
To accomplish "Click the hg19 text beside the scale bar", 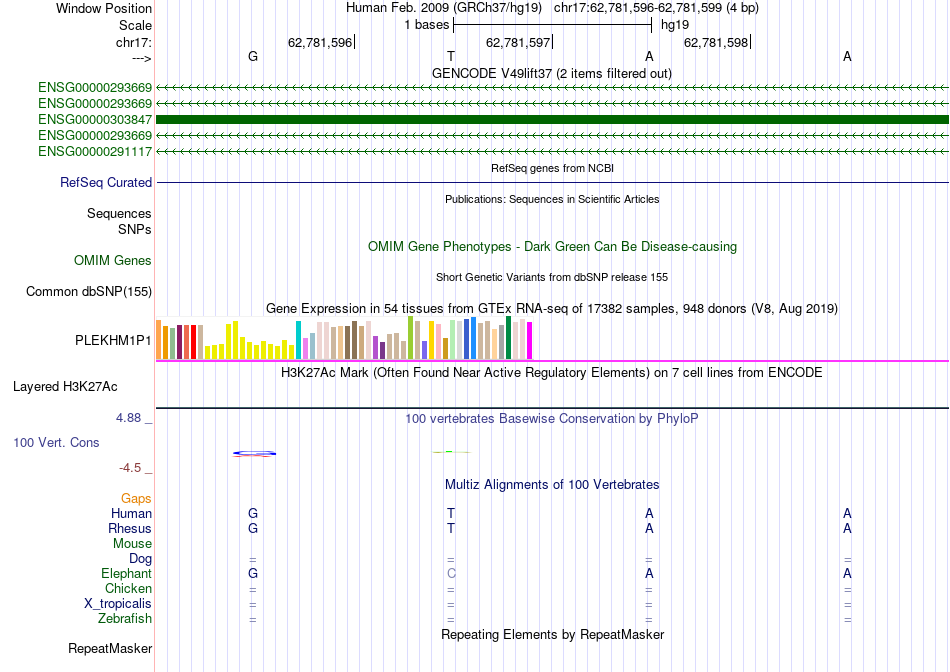I will pos(675,25).
